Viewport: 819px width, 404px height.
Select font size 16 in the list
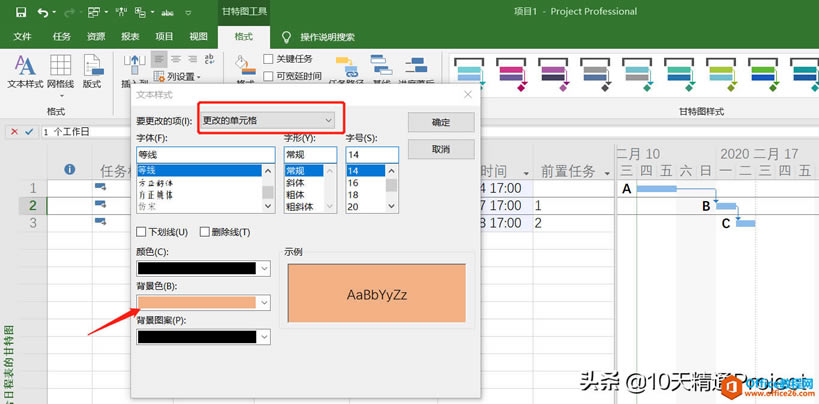click(x=353, y=183)
